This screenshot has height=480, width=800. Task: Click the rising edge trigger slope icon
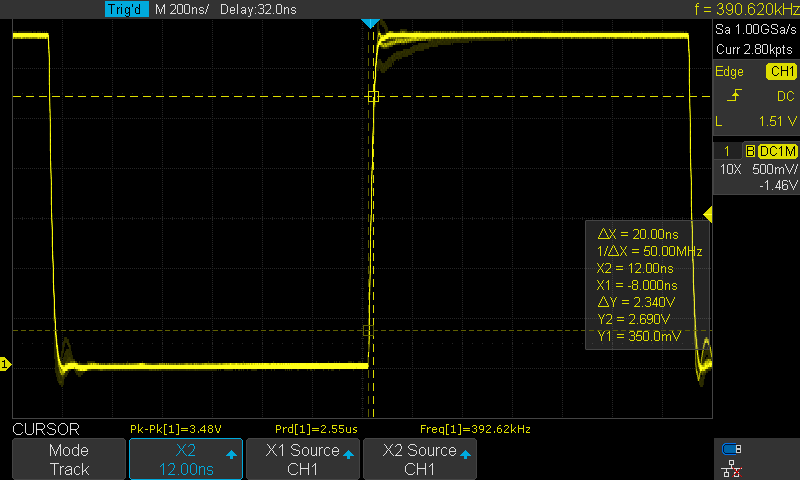pos(735,96)
